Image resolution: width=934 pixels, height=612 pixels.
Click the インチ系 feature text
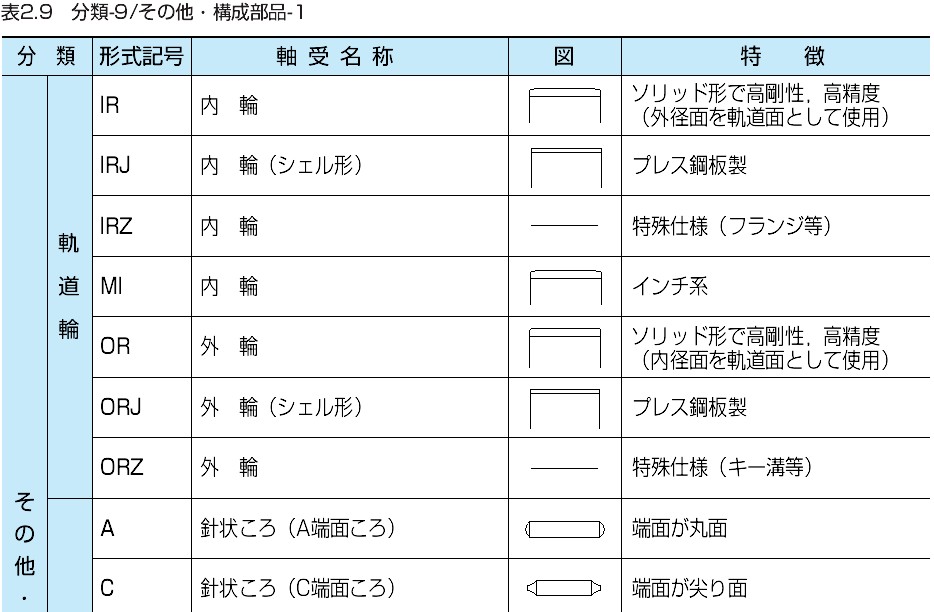click(670, 287)
